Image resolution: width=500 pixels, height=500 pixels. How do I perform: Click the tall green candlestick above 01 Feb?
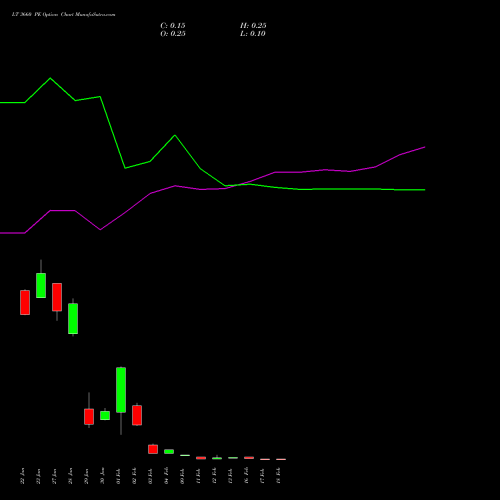coord(121,390)
